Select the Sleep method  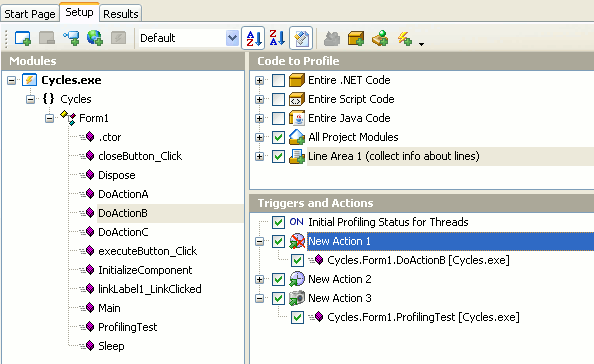[111, 346]
